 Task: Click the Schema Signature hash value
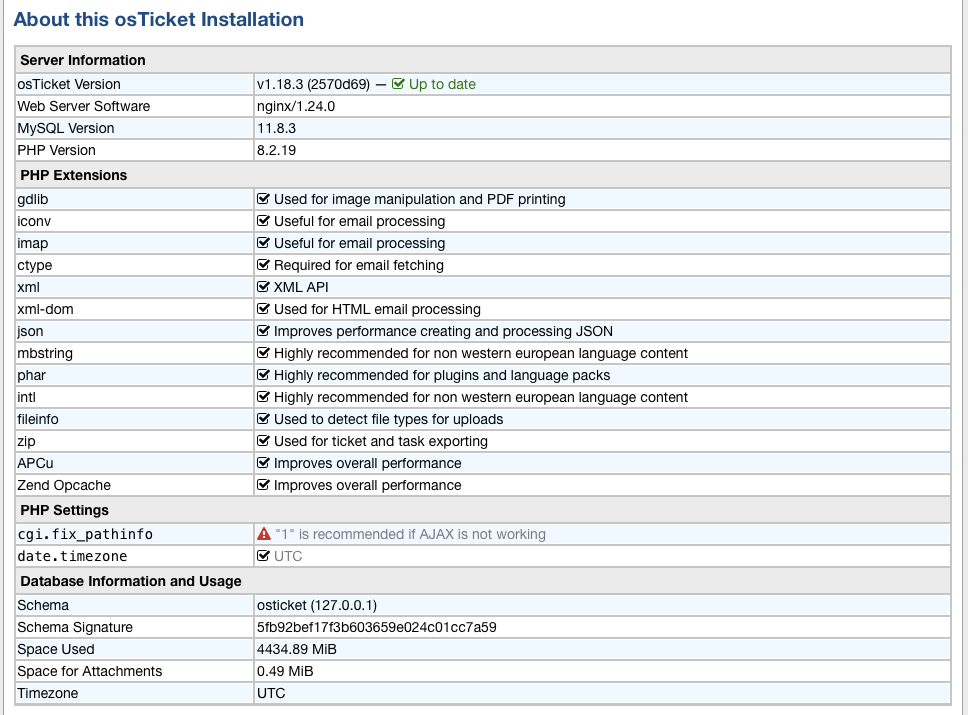pos(377,627)
